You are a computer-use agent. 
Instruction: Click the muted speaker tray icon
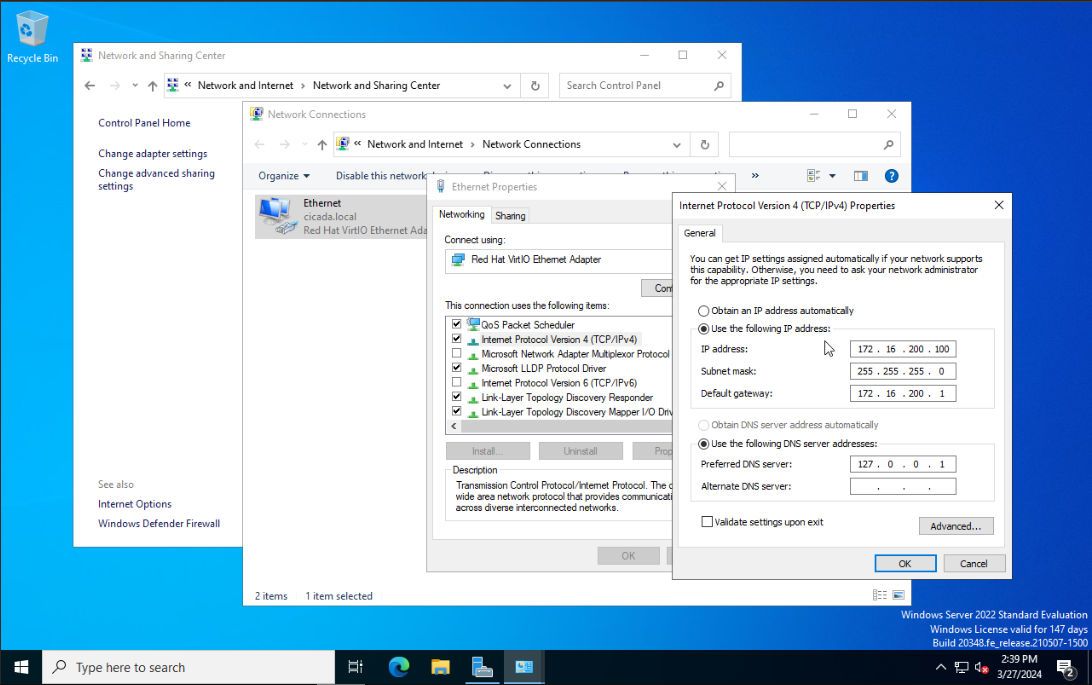[x=982, y=667]
